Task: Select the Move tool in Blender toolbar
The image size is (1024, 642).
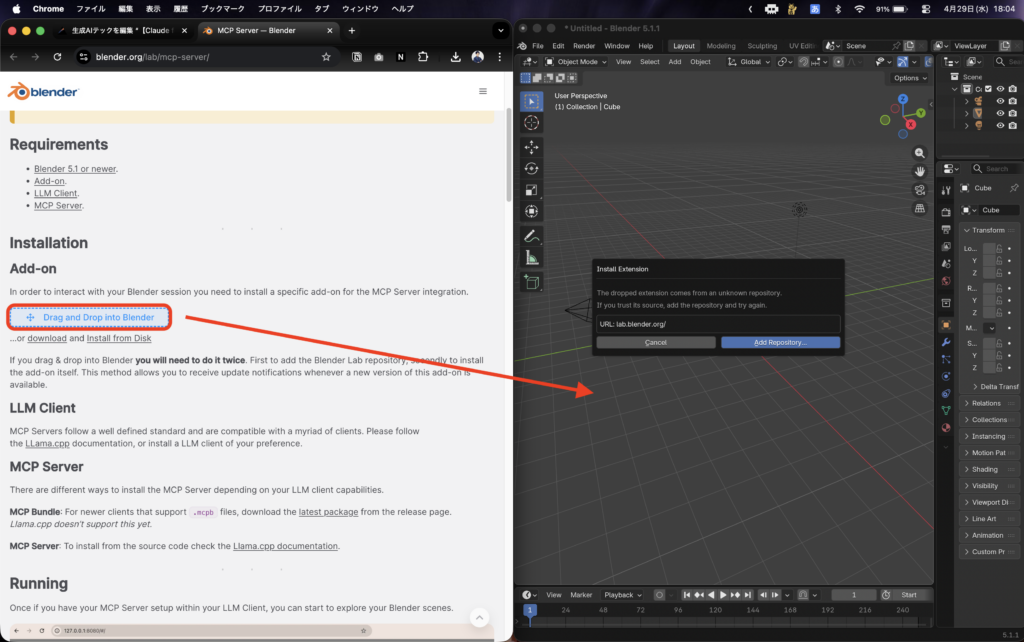Action: [x=531, y=147]
